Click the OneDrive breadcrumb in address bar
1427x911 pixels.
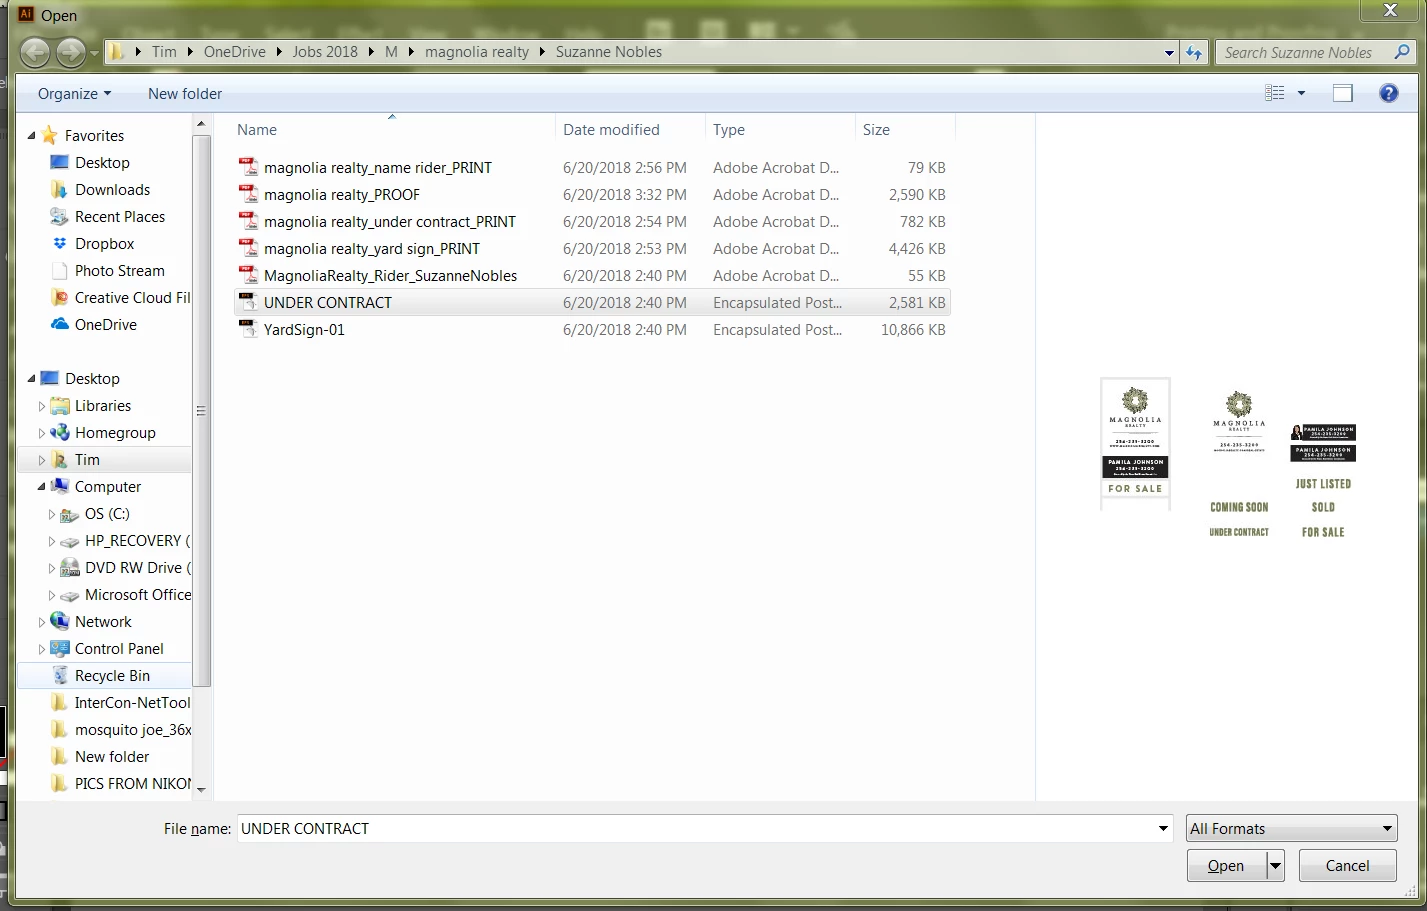tap(234, 52)
